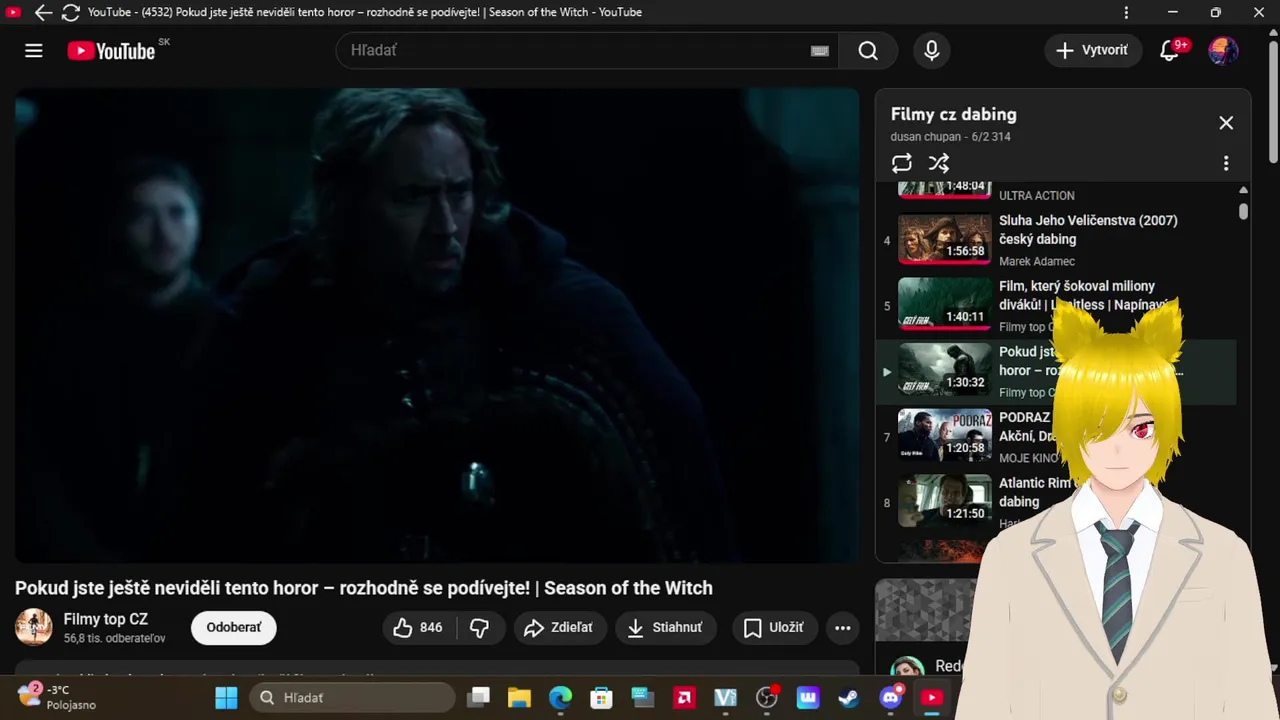Click the playlist scrollbar thumb
Screen dimensions: 1280x720
[x=1243, y=212]
